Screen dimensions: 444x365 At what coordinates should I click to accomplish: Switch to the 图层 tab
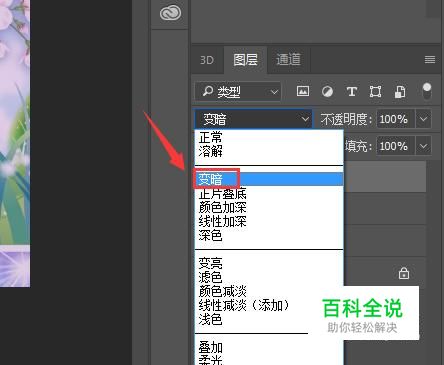pos(245,60)
